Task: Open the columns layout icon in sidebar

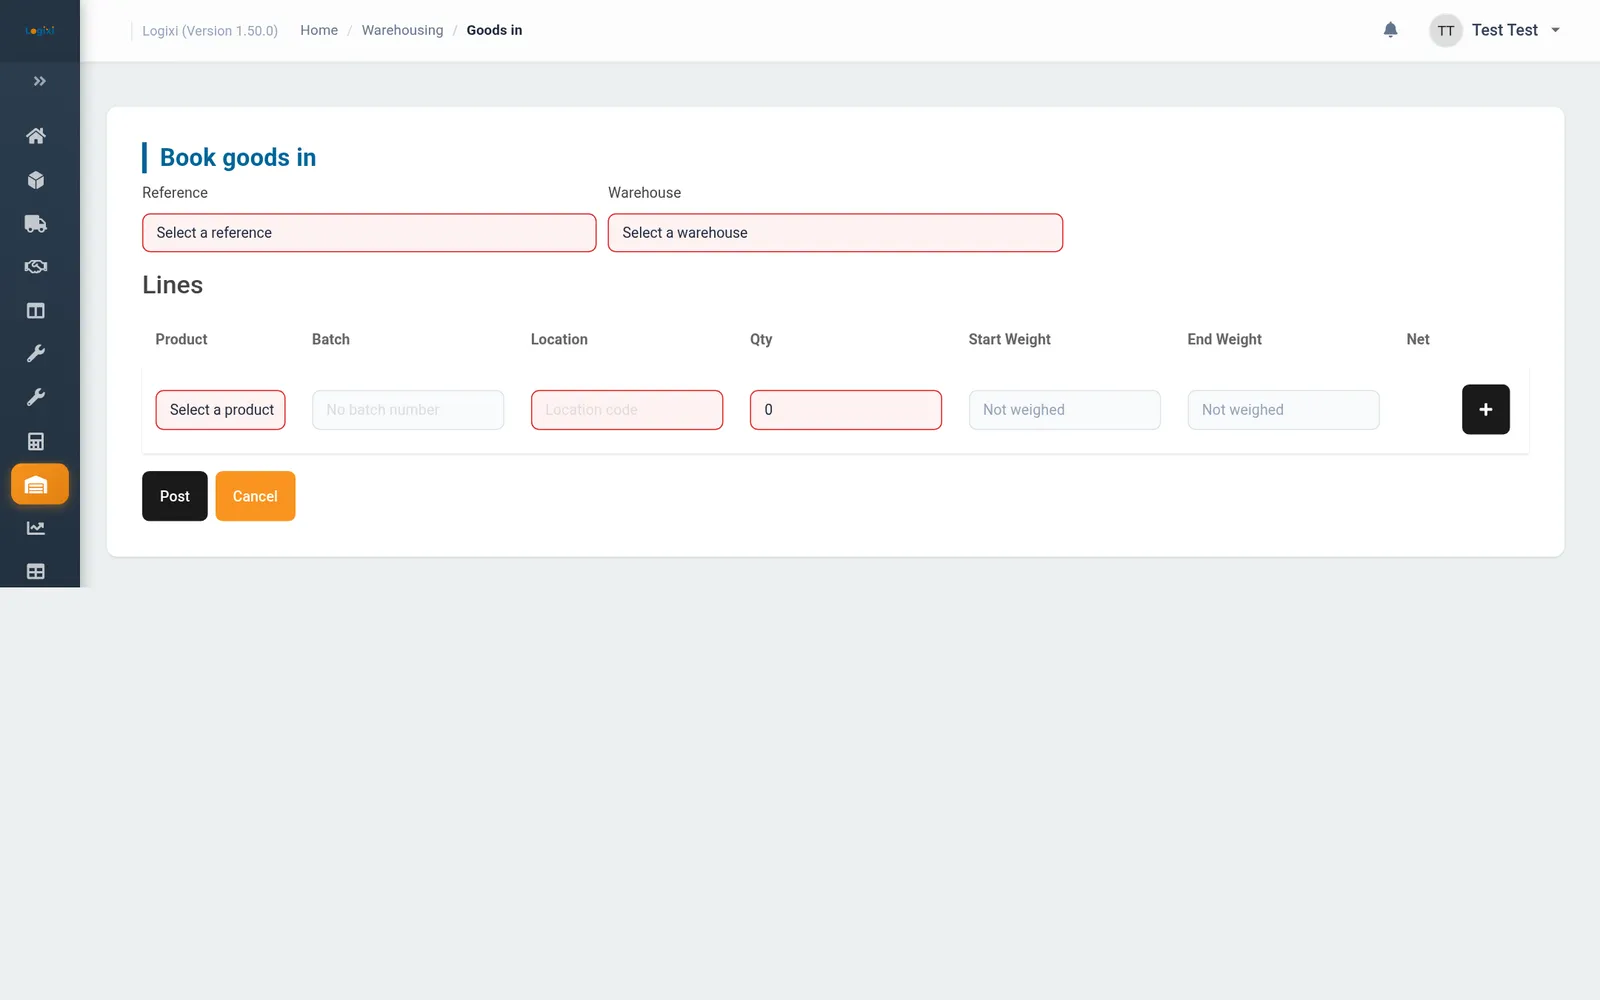Action: pos(36,311)
